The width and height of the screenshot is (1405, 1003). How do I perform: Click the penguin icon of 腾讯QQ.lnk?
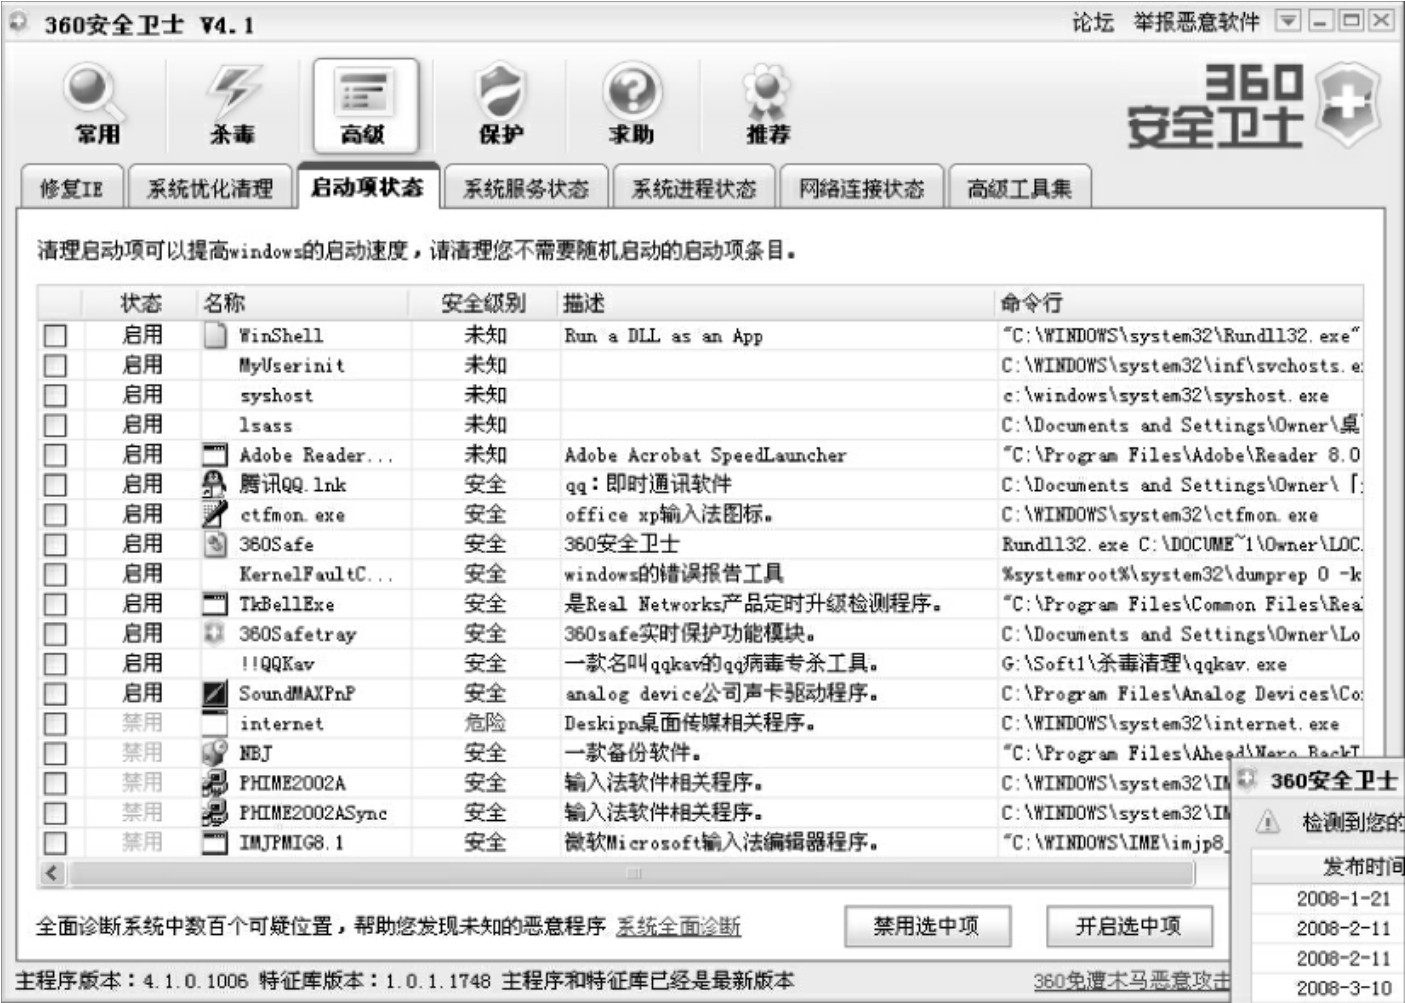(x=215, y=485)
